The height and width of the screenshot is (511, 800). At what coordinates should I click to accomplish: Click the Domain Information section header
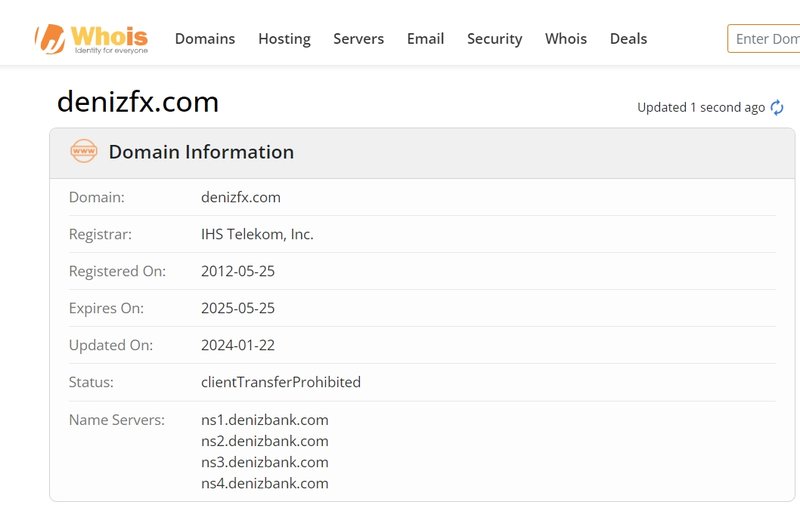tap(201, 152)
